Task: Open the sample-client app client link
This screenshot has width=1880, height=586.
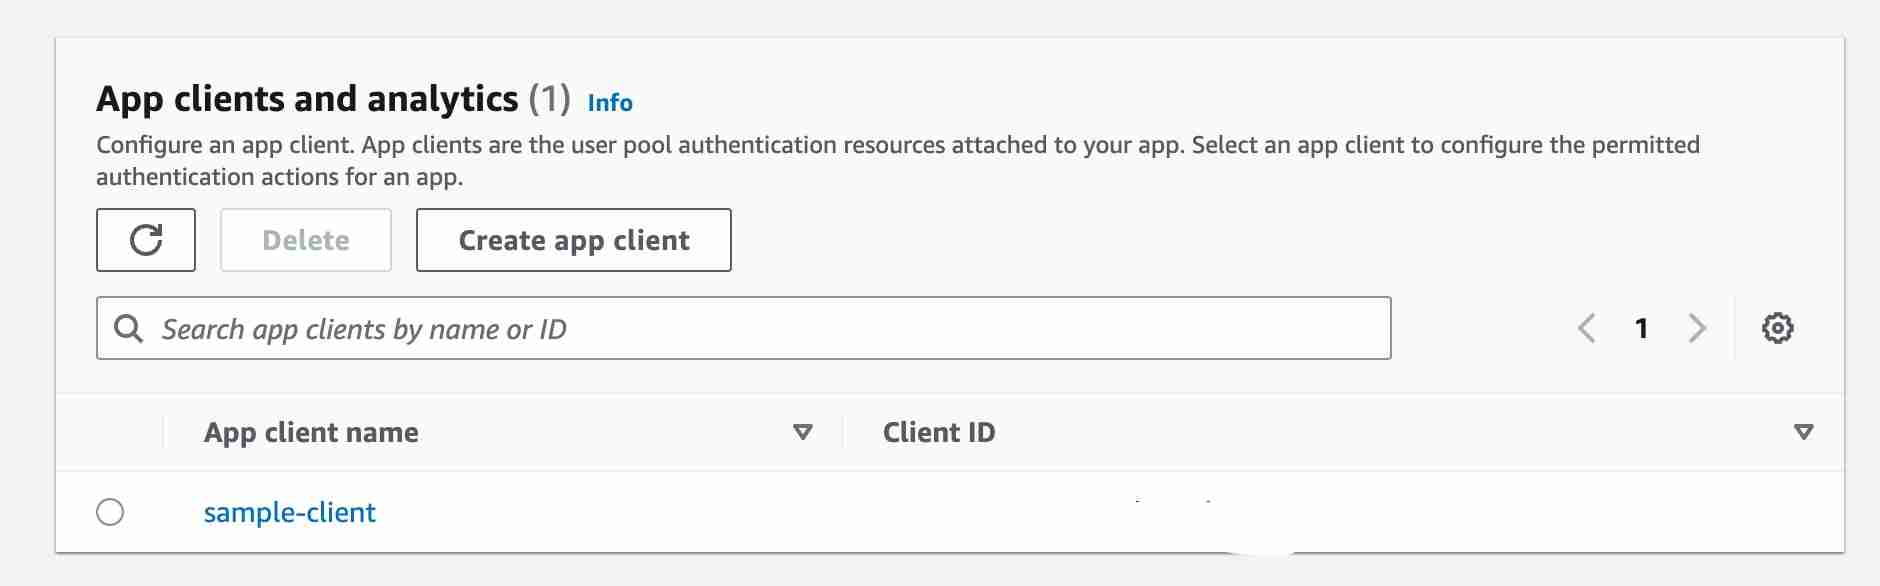Action: click(290, 512)
